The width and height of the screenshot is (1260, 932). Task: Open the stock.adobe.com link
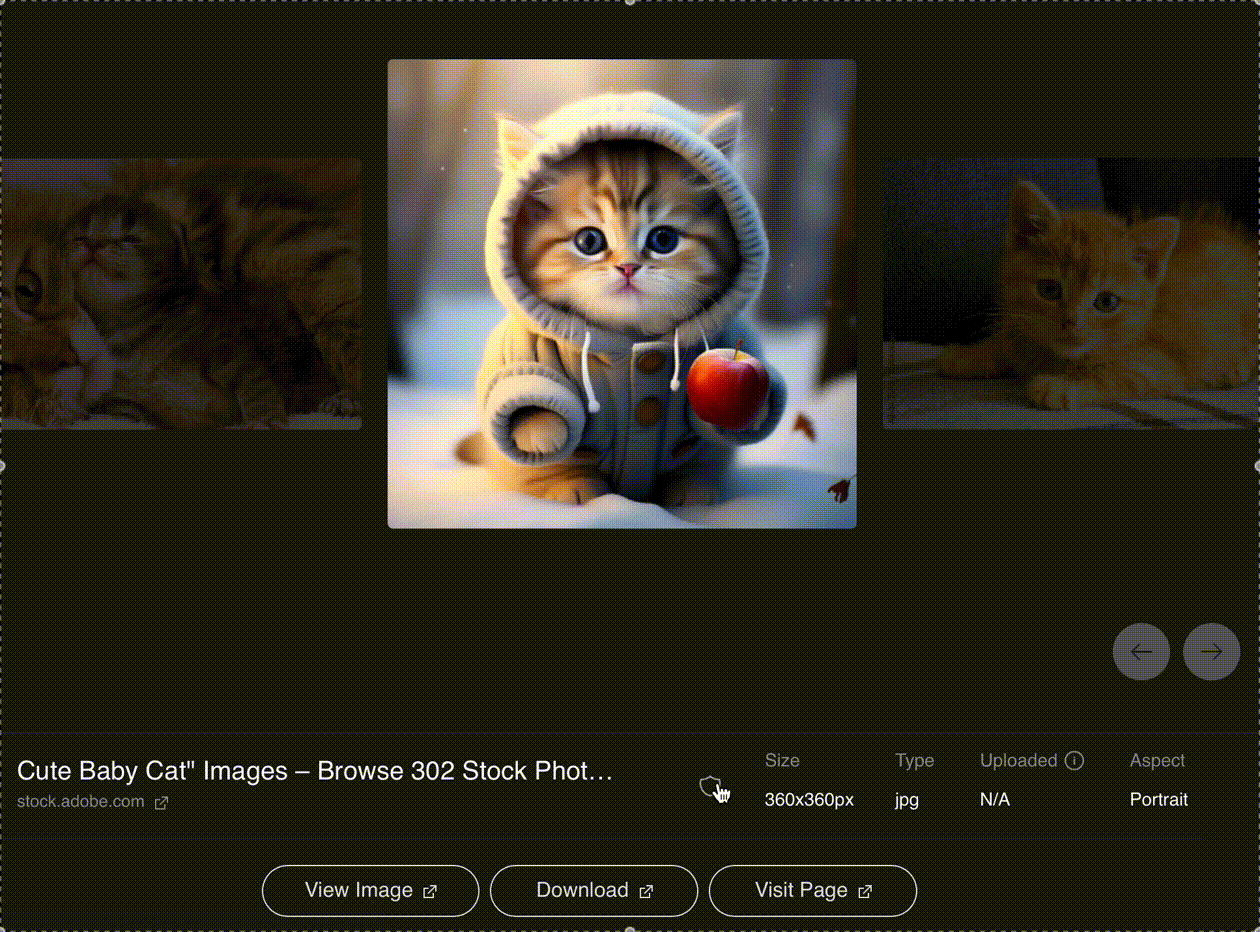coord(80,801)
